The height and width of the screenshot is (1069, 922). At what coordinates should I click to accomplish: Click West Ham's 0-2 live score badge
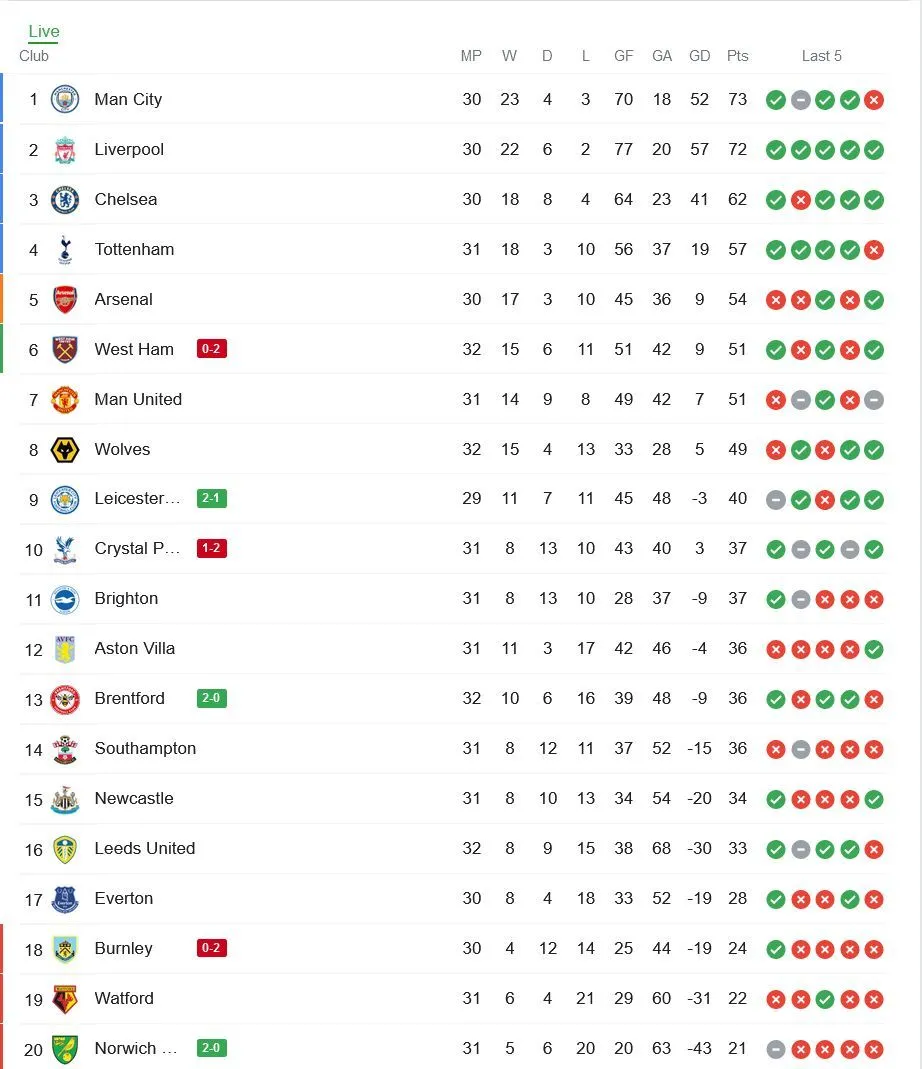point(212,349)
